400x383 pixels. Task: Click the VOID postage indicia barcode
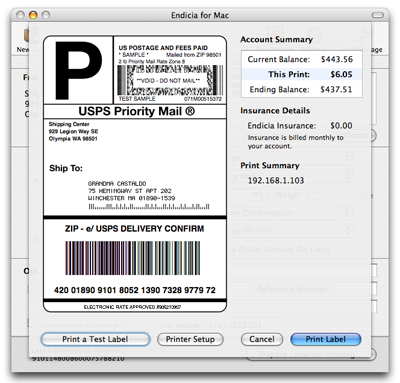click(x=170, y=80)
